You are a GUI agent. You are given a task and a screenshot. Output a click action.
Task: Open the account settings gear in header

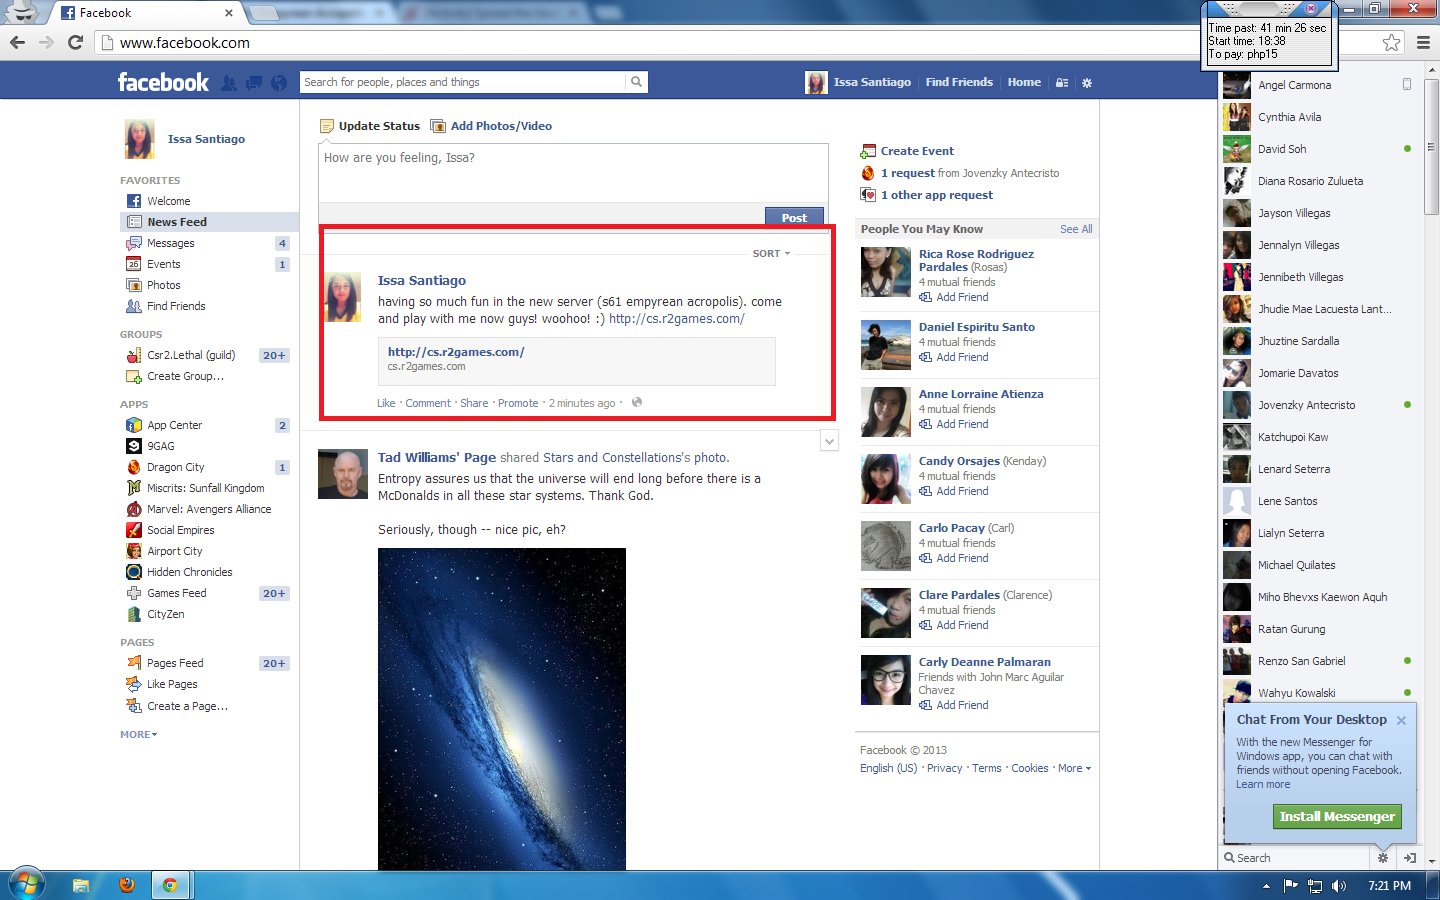point(1087,83)
